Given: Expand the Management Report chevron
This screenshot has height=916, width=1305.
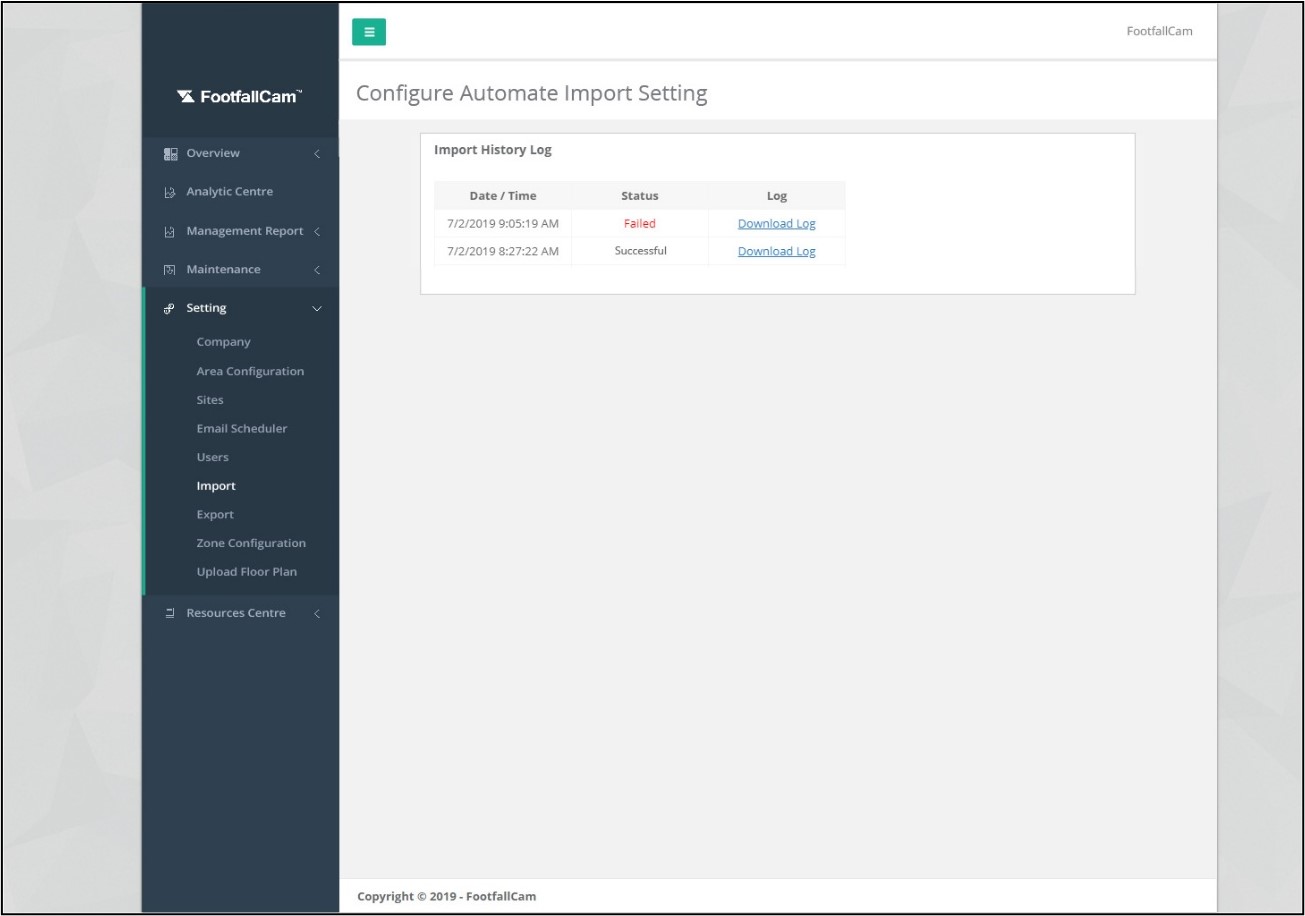Looking at the screenshot, I should point(317,232).
